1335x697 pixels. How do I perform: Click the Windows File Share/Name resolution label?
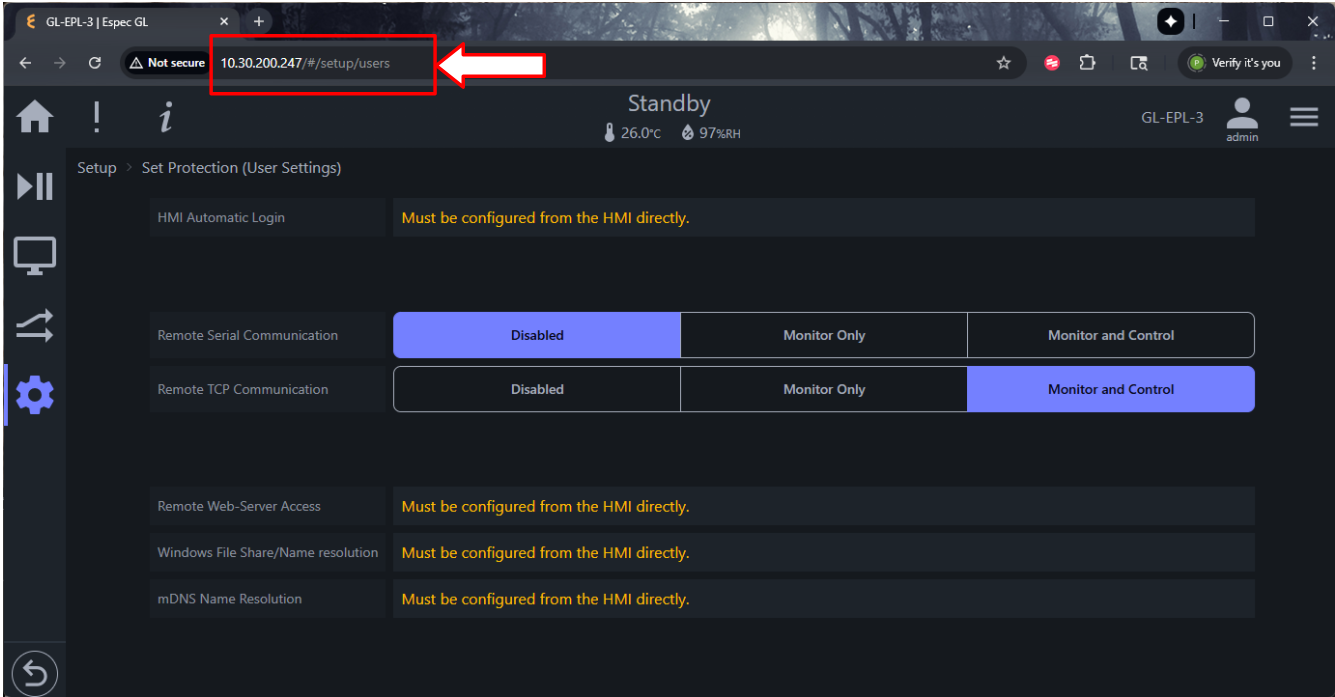click(x=268, y=553)
